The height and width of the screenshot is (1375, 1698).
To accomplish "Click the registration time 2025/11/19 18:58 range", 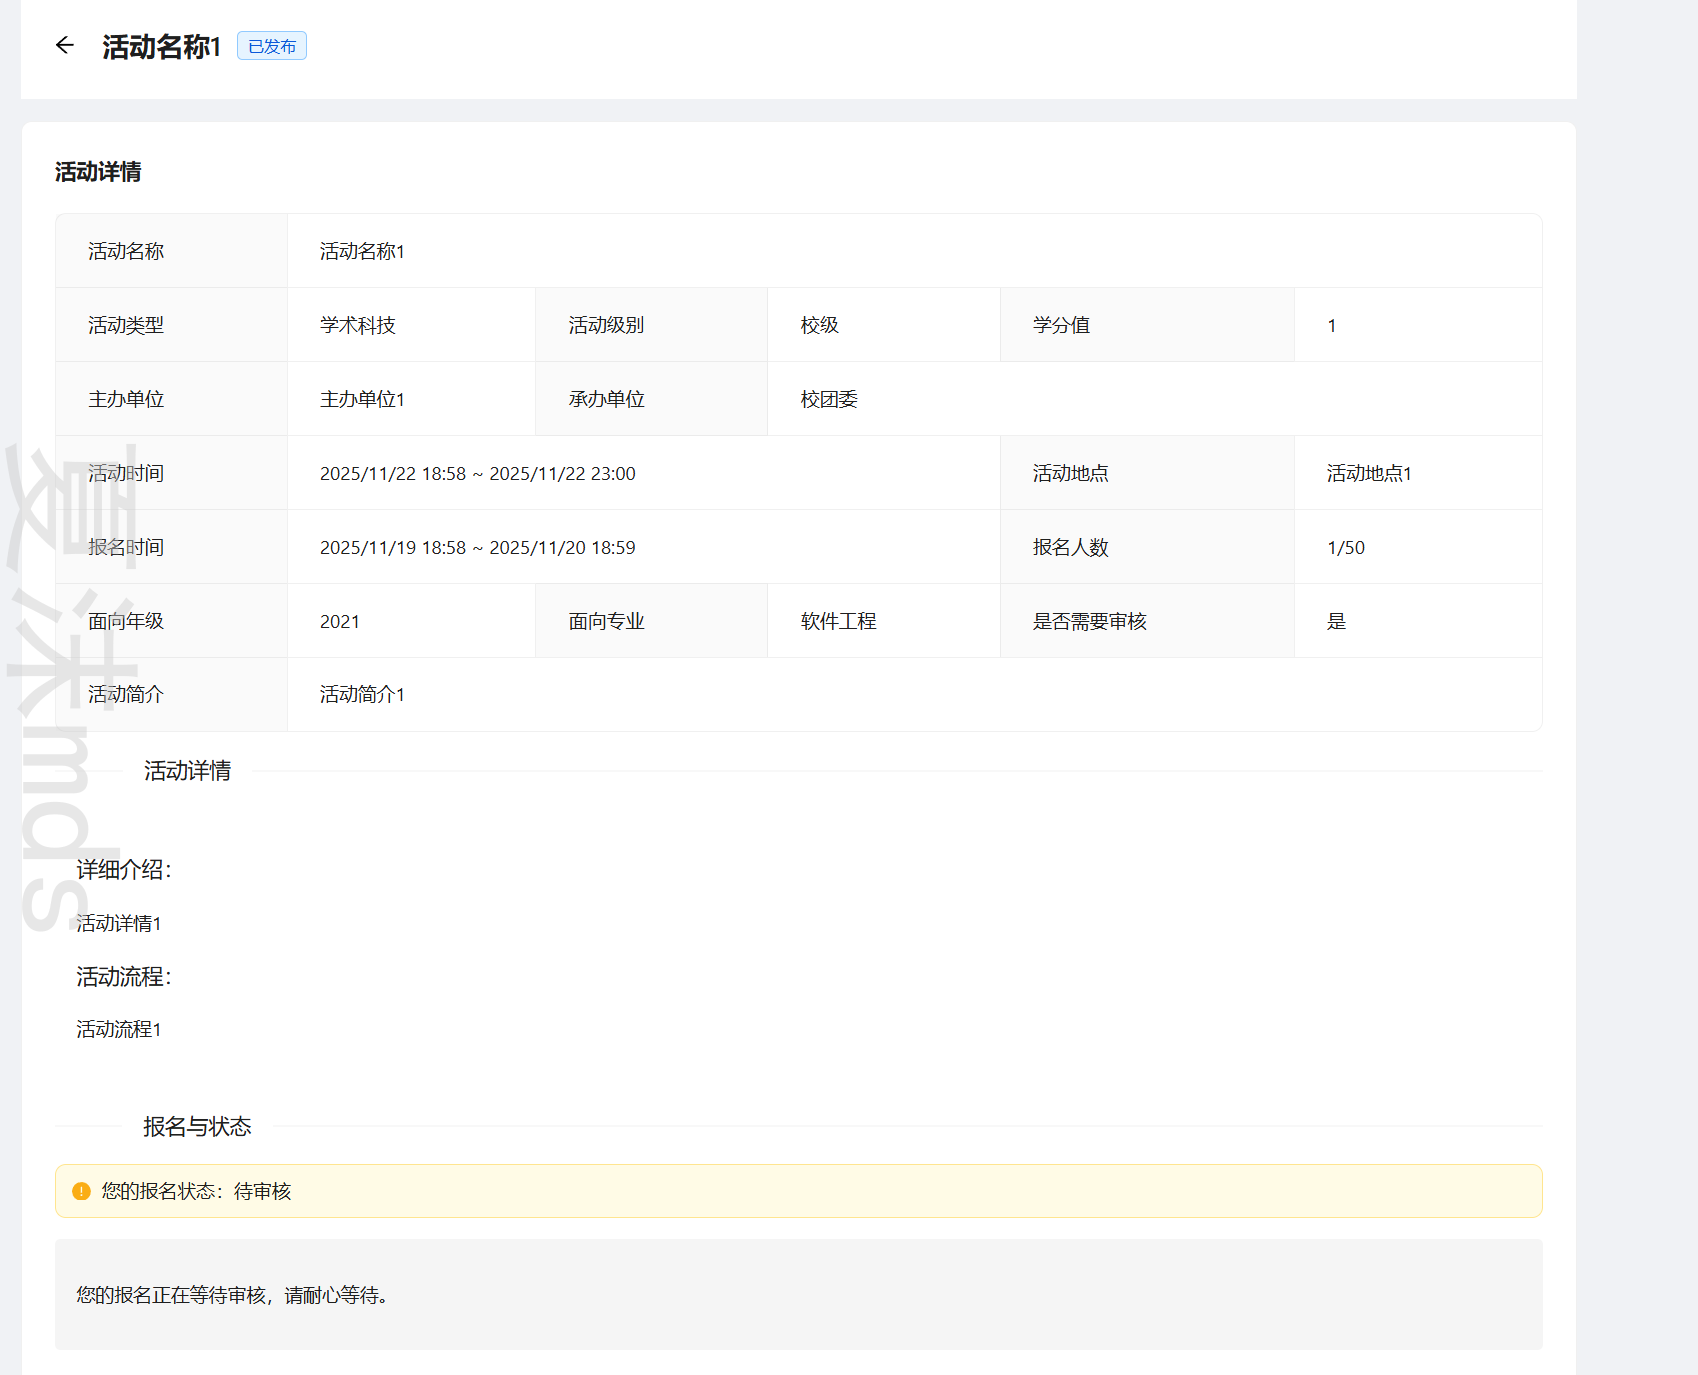I will click(x=478, y=547).
